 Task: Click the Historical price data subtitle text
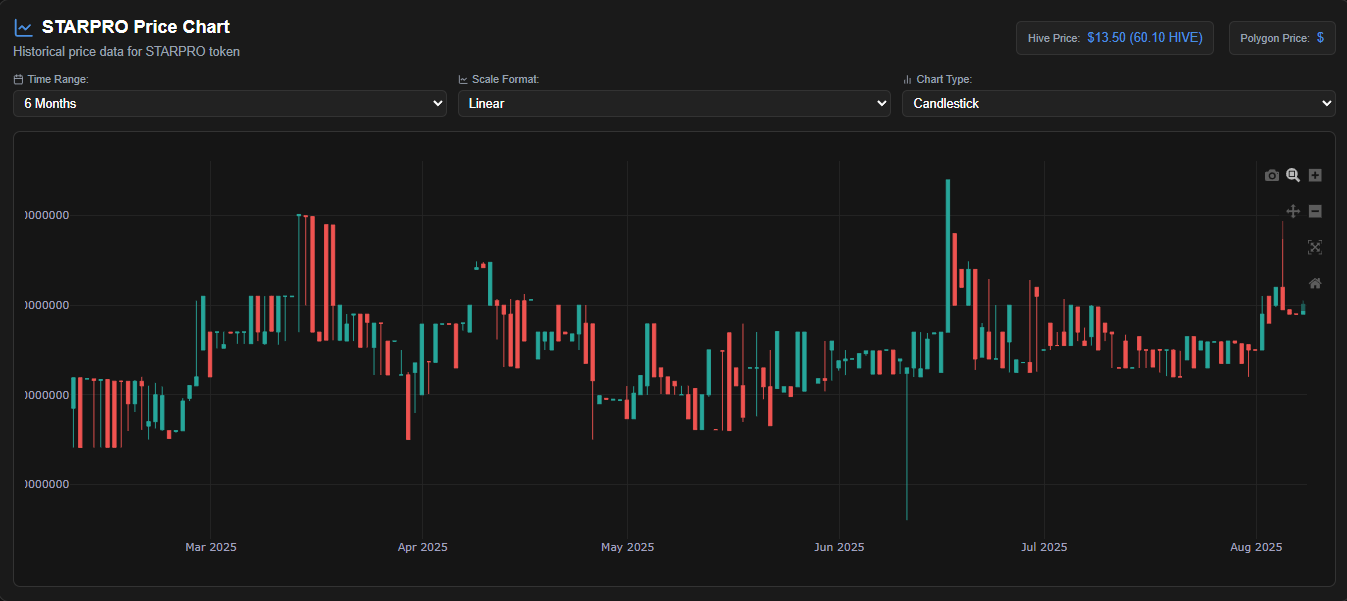click(x=127, y=51)
